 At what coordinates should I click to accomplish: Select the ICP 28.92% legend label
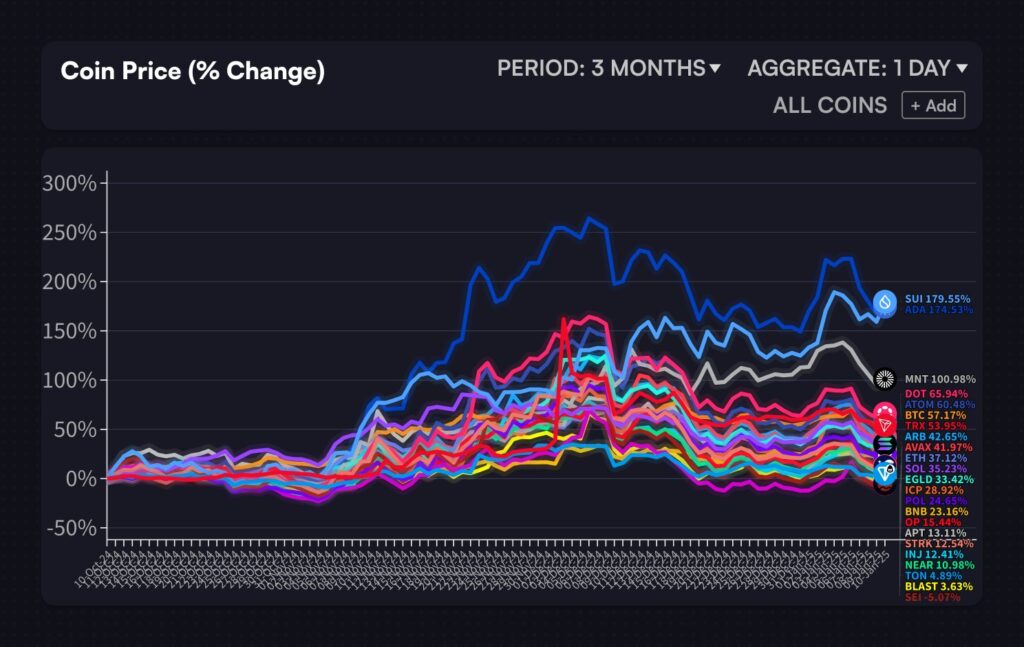click(x=934, y=490)
